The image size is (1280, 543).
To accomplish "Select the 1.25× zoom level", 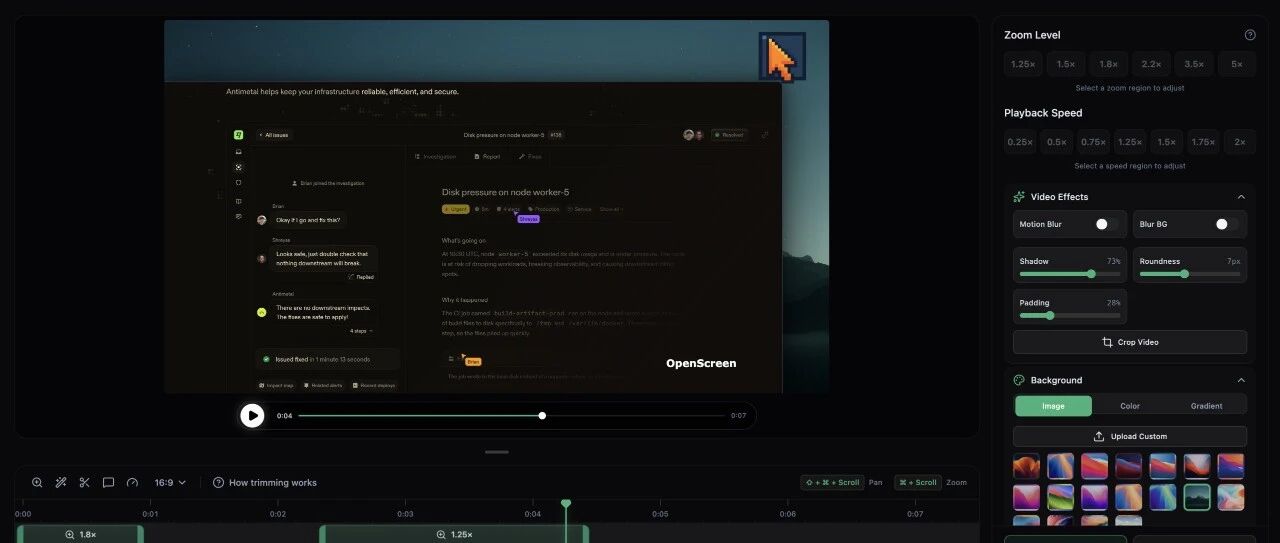I will click(x=1023, y=64).
